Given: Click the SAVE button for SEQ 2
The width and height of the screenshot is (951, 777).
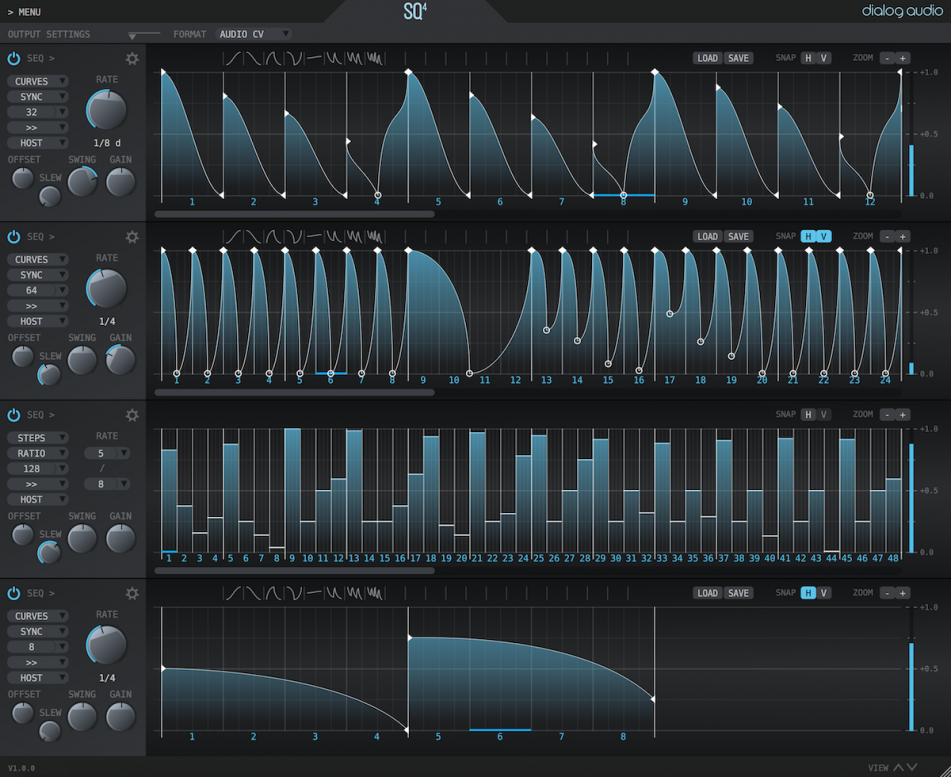Looking at the screenshot, I should (738, 236).
